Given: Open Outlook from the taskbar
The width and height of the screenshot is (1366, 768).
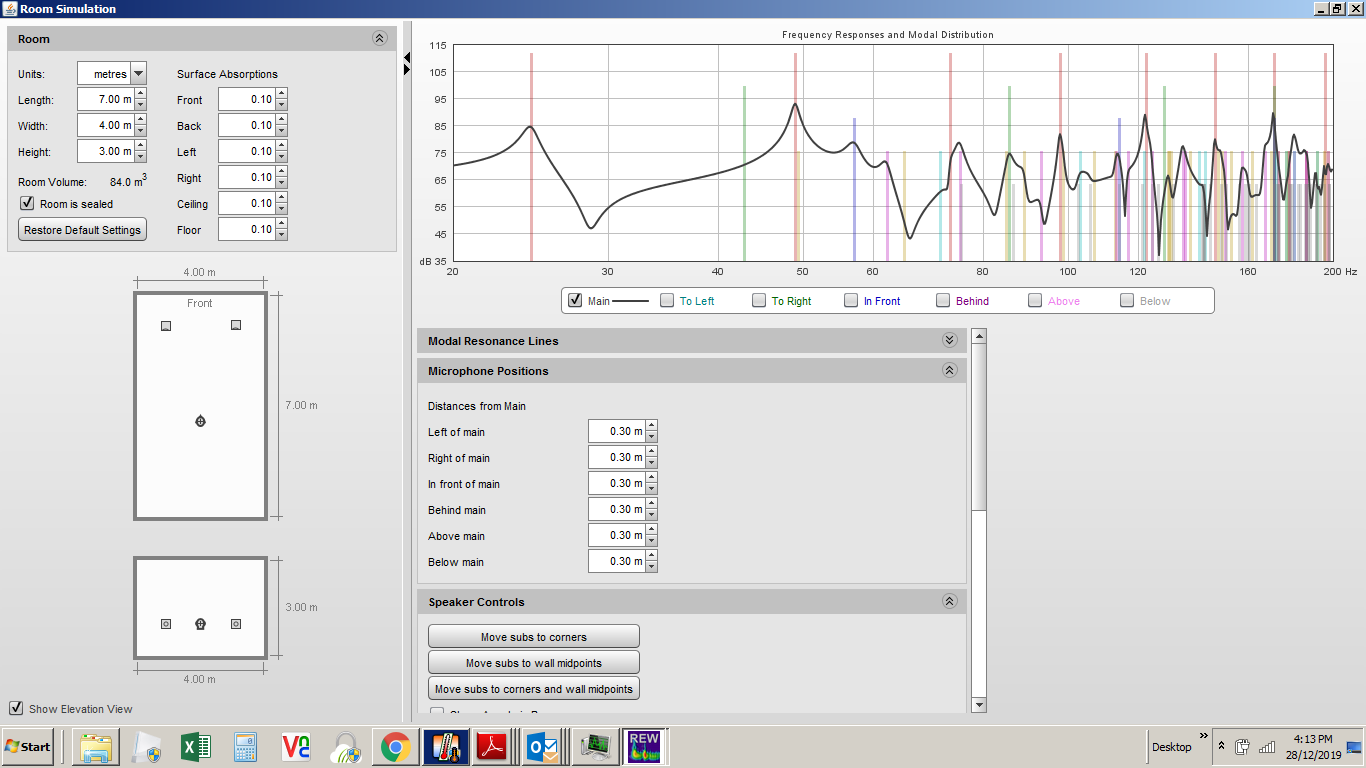Looking at the screenshot, I should (x=542, y=747).
